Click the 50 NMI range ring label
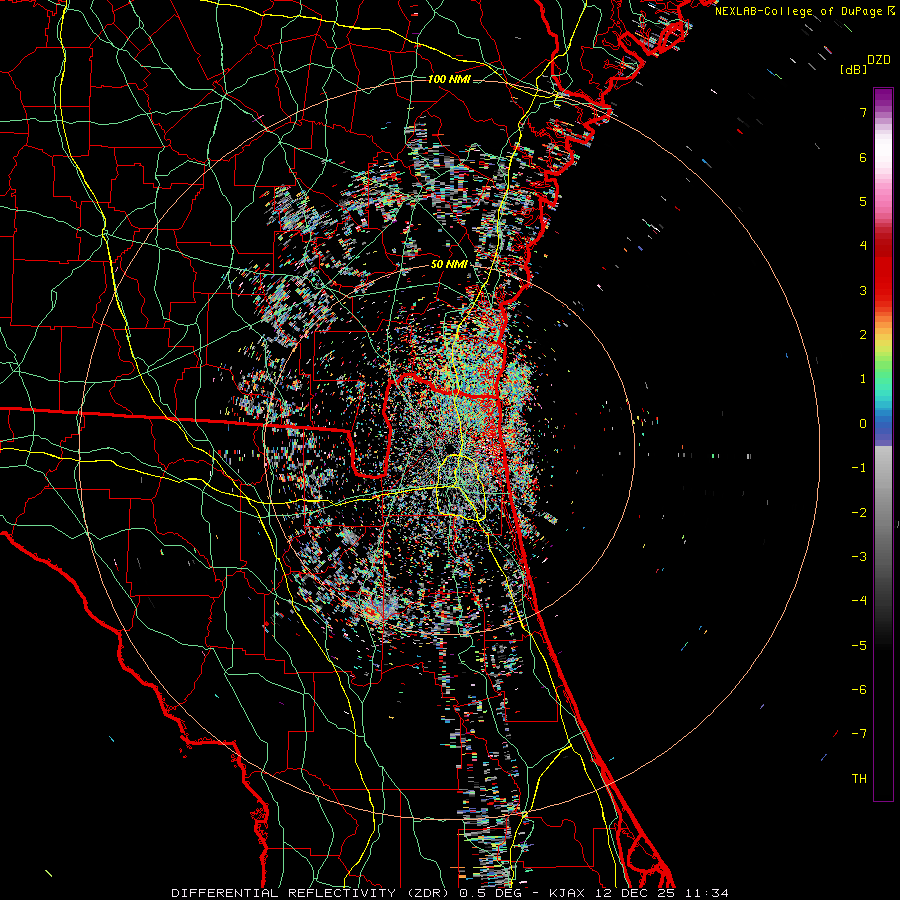The height and width of the screenshot is (900, 900). pos(449,264)
